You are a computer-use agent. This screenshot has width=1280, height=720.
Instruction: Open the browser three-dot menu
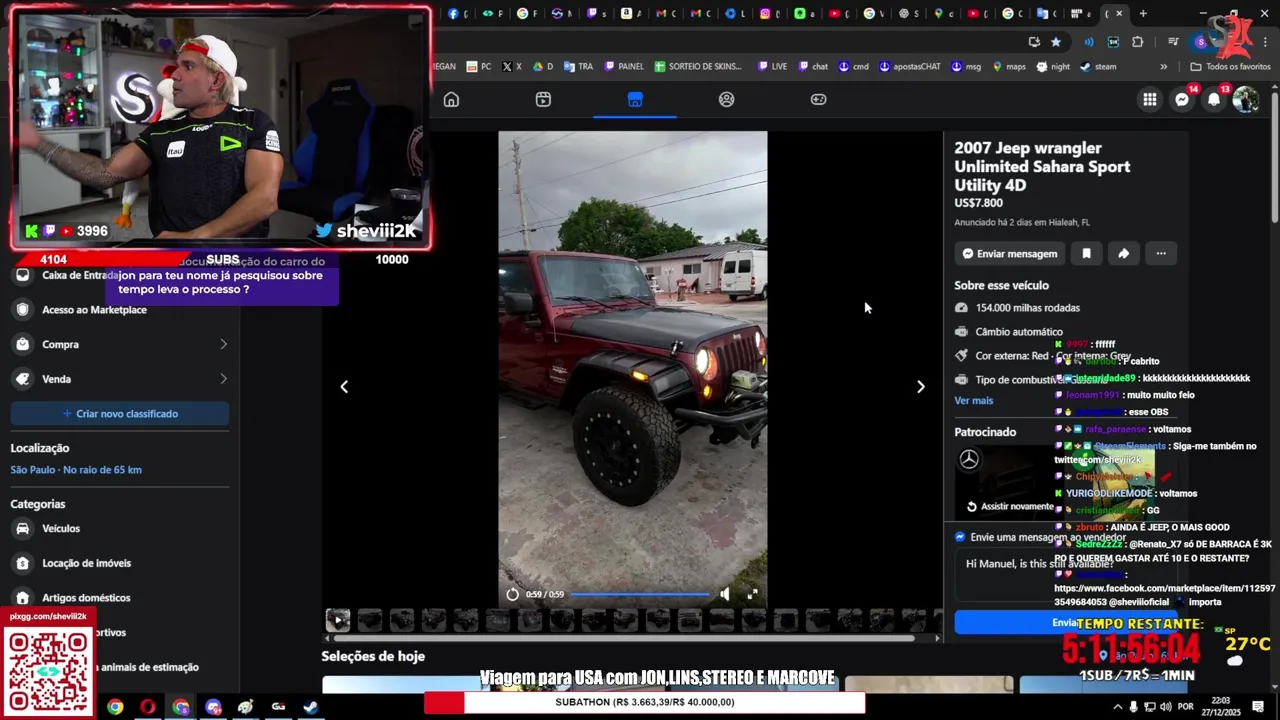click(x=1266, y=41)
